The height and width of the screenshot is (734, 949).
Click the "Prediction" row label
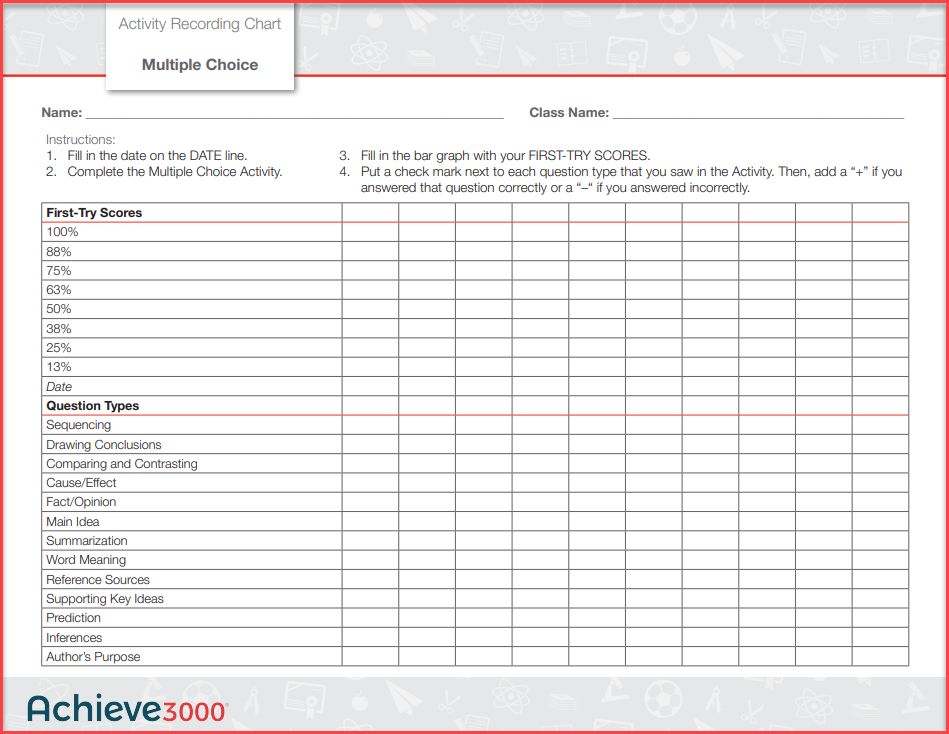pos(73,618)
